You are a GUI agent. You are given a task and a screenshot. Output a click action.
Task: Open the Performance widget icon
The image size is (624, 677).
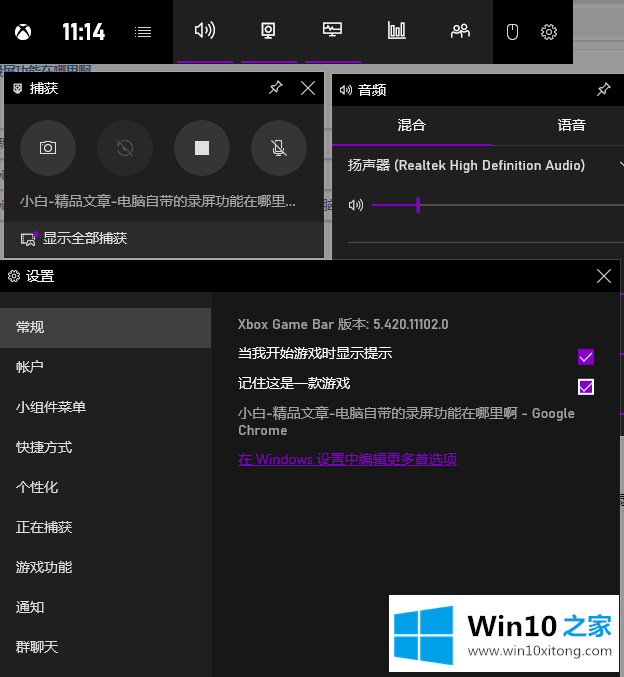(x=333, y=31)
